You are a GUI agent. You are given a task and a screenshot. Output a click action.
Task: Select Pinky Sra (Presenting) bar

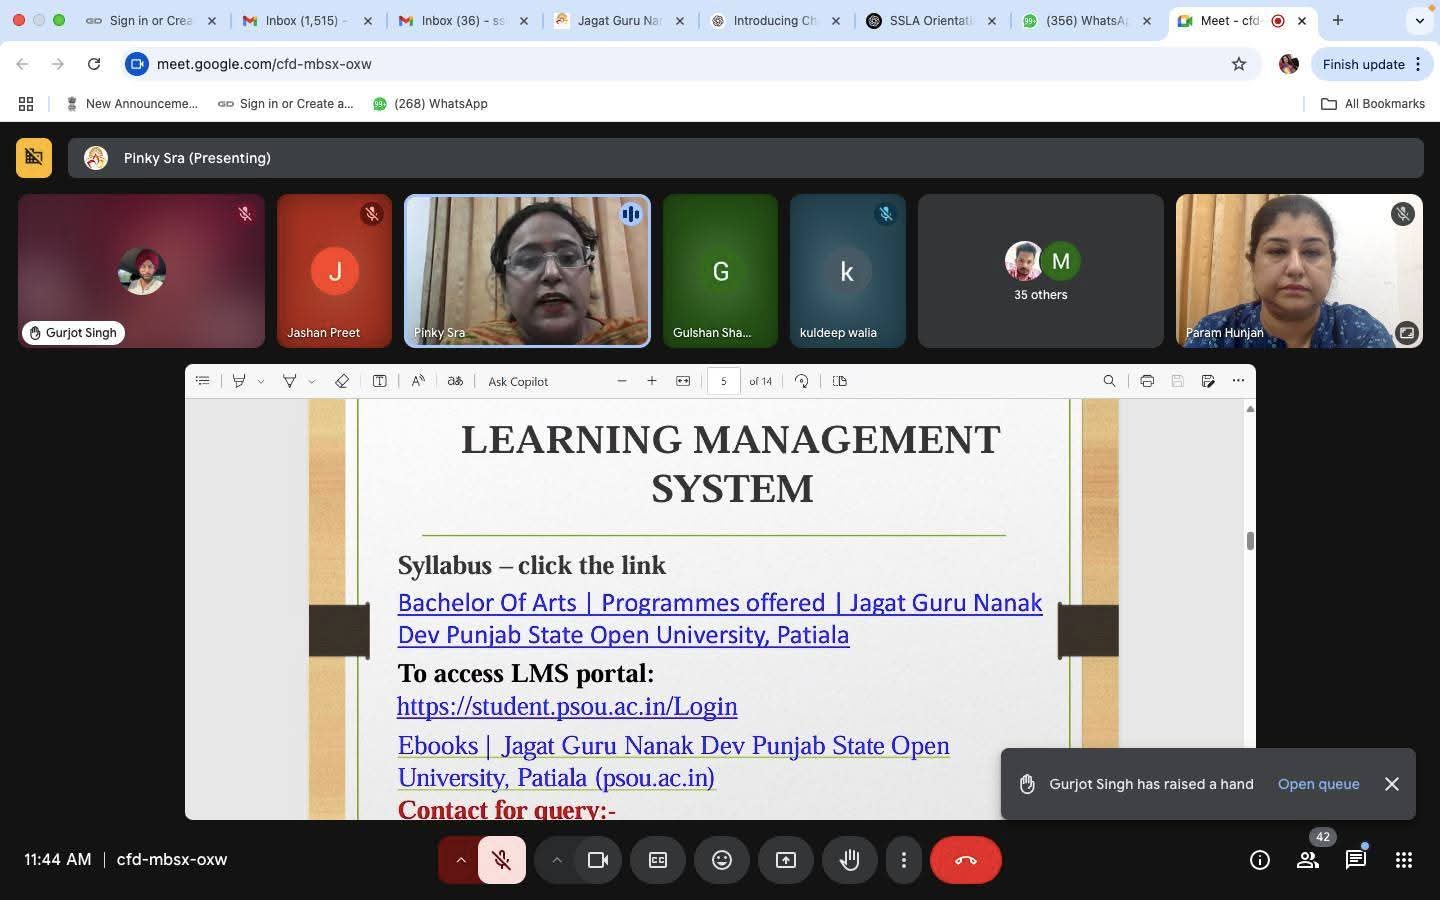pos(746,158)
